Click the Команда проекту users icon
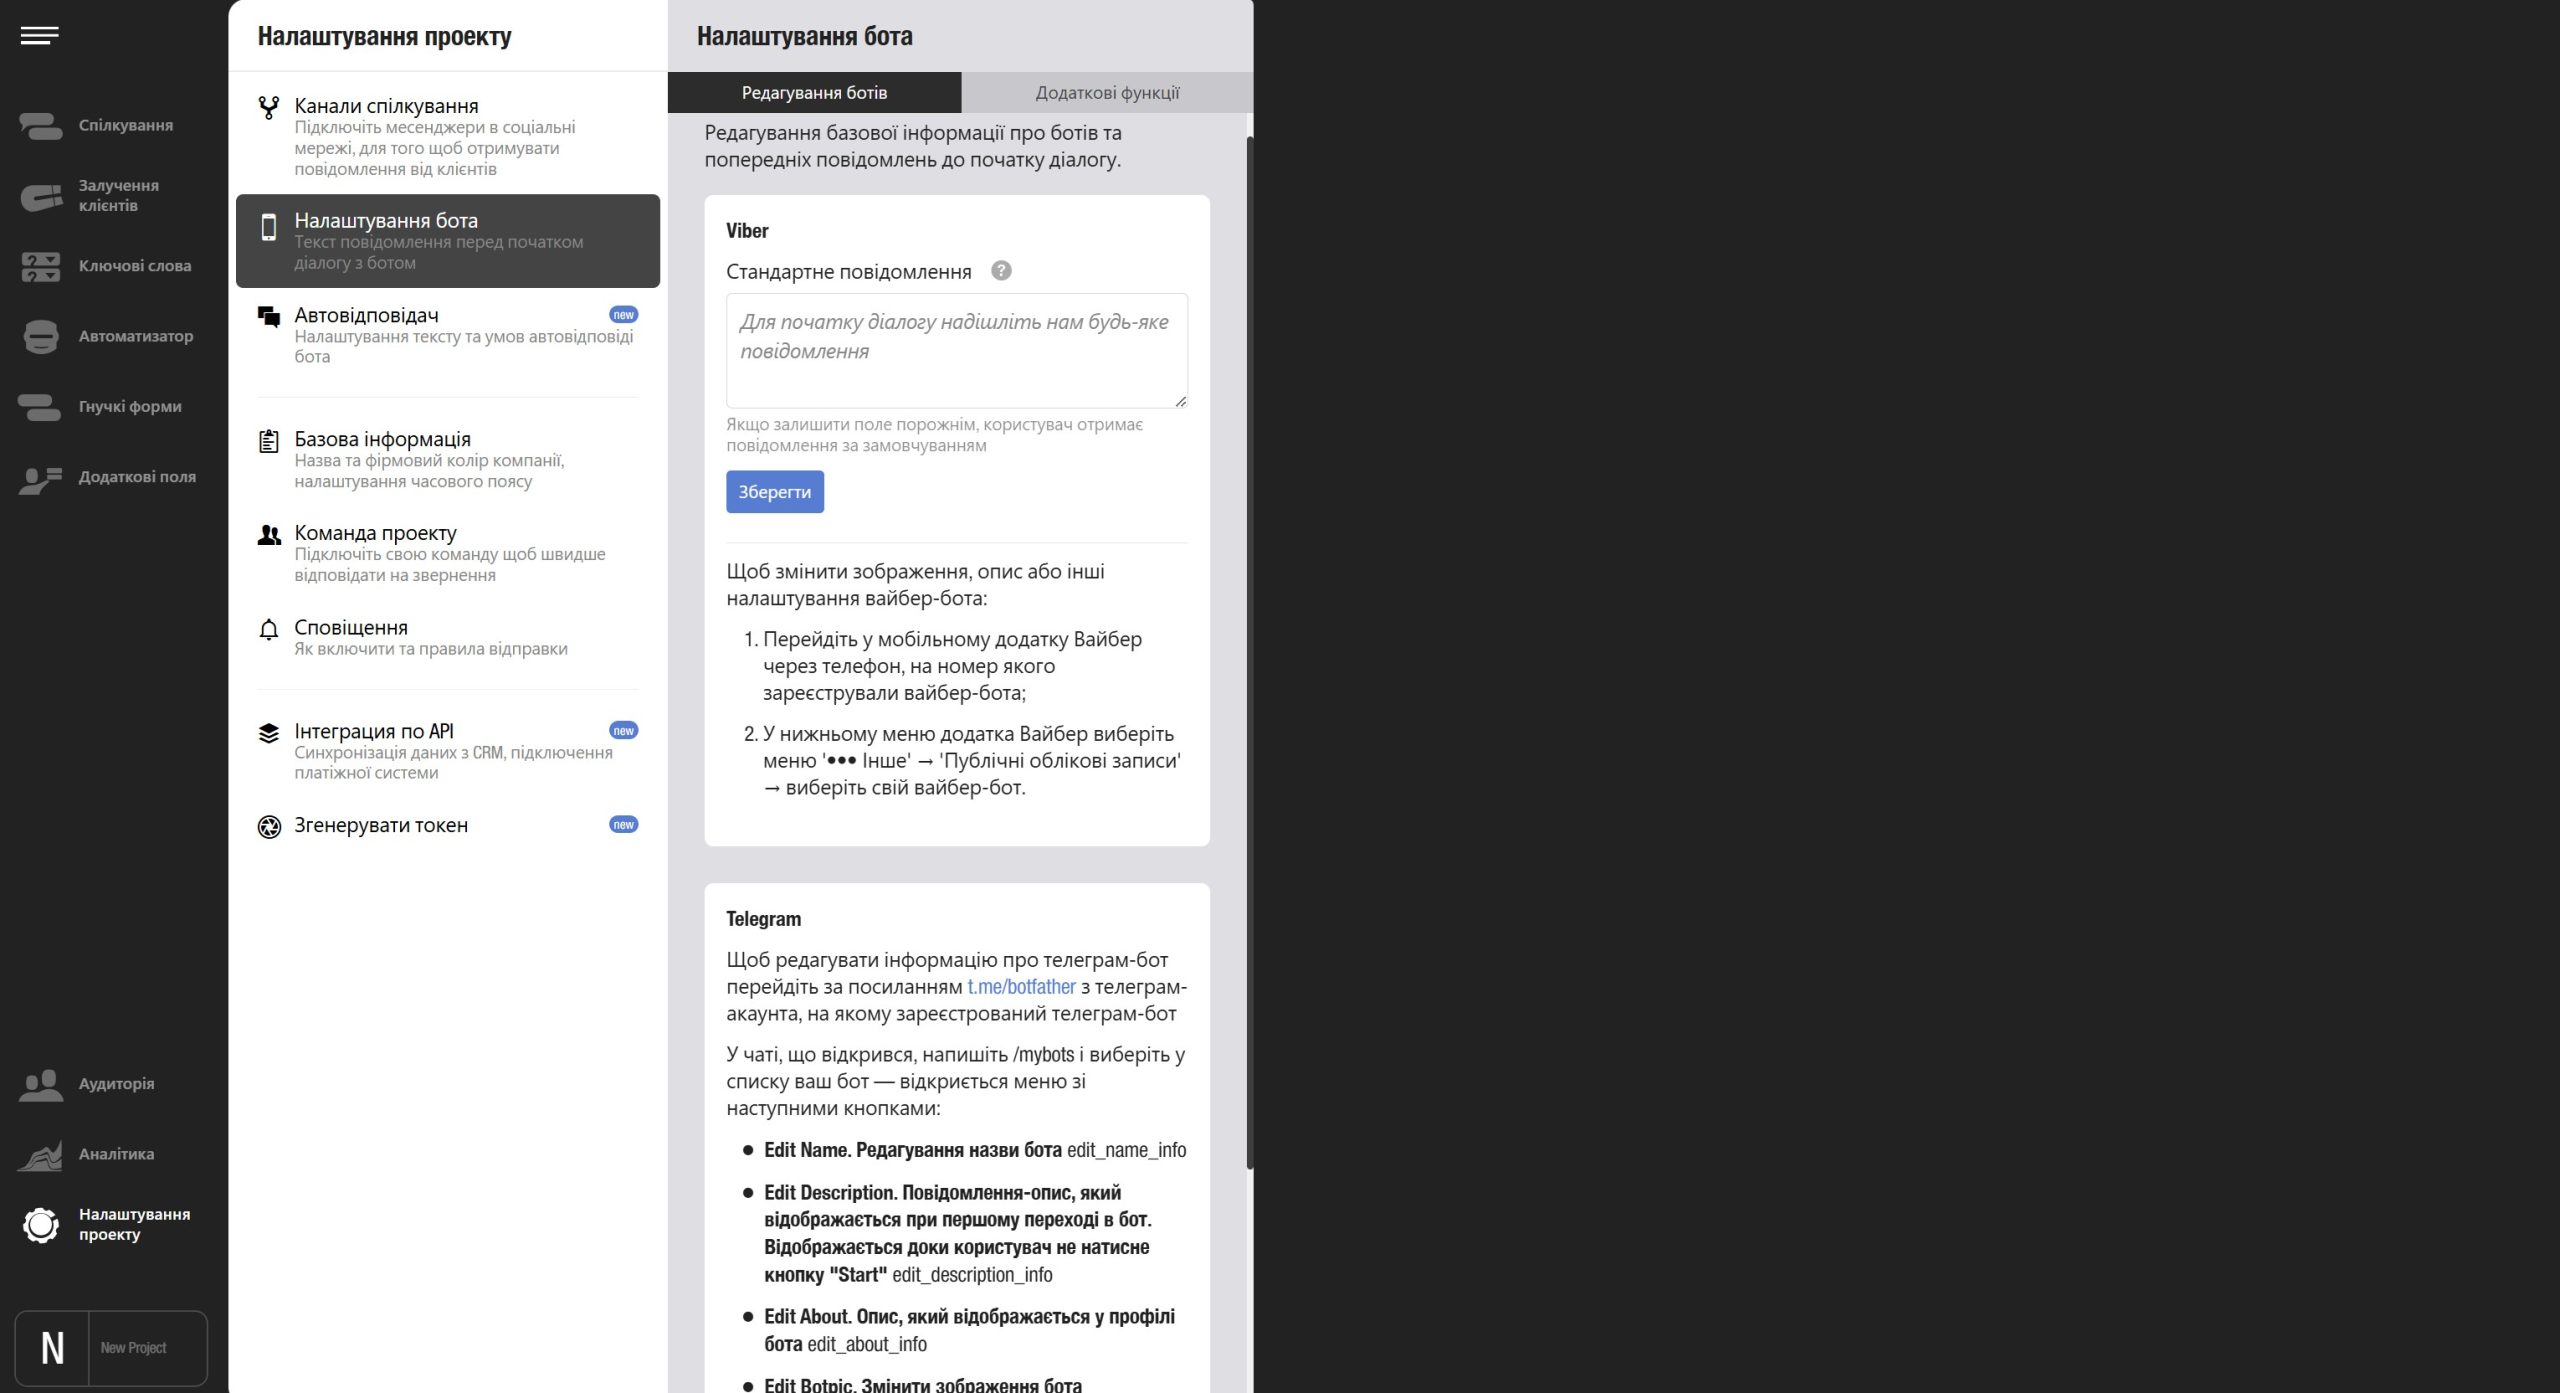Image resolution: width=2560 pixels, height=1393 pixels. point(268,535)
